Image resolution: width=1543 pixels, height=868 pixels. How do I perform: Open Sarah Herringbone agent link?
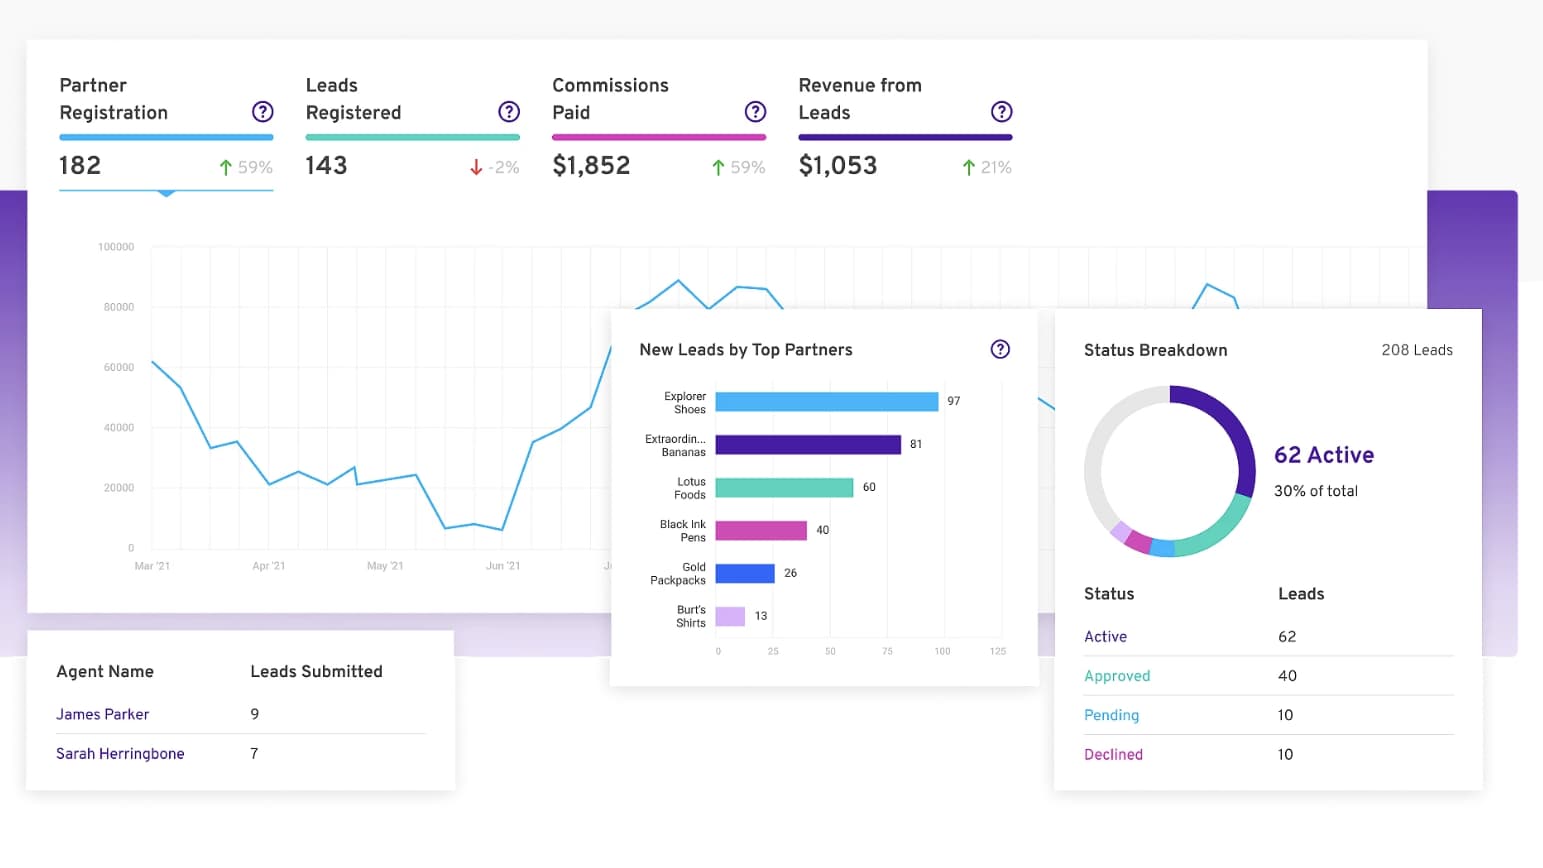point(120,754)
